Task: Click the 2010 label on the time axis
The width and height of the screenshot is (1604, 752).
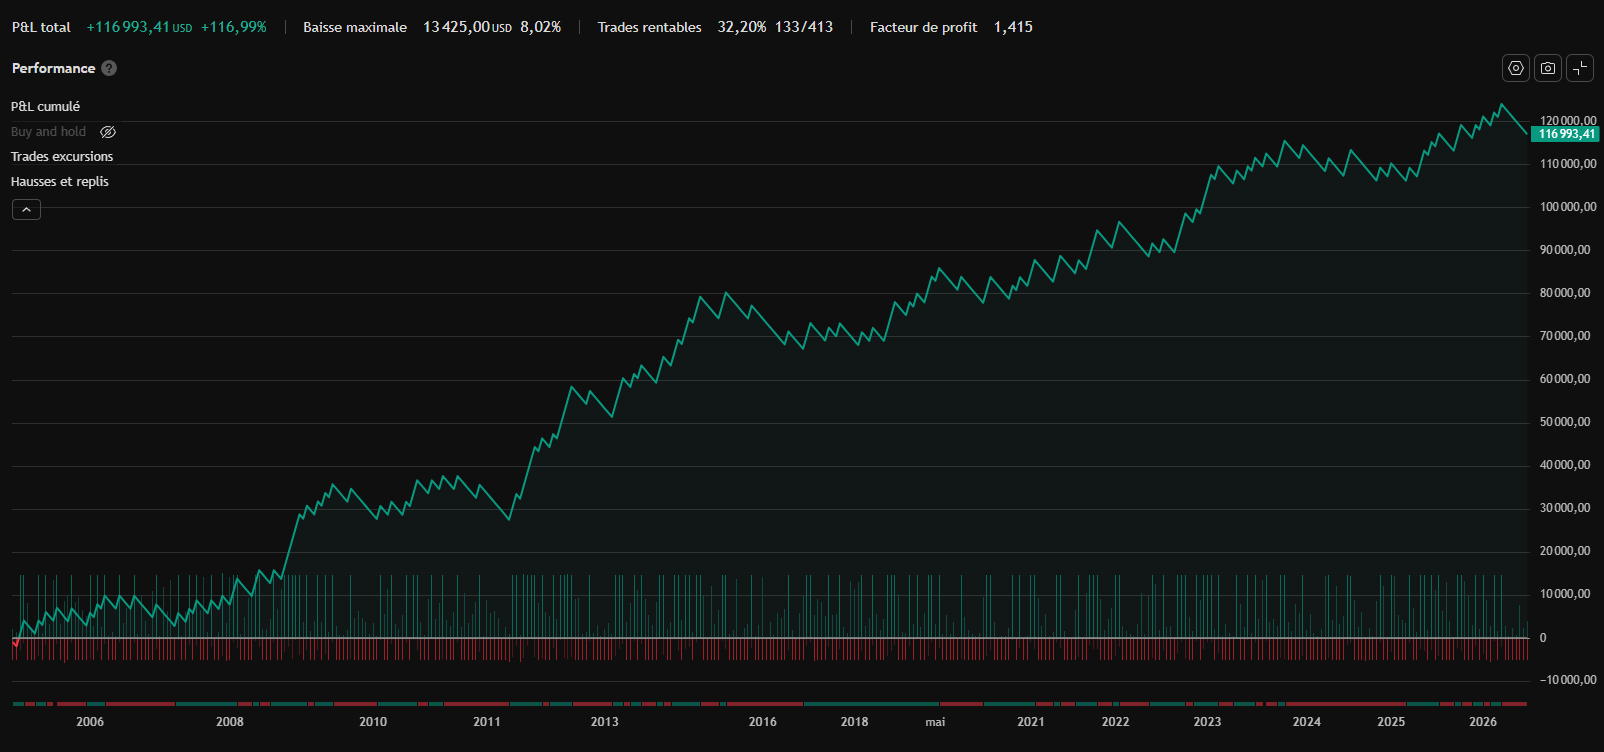Action: click(x=373, y=722)
